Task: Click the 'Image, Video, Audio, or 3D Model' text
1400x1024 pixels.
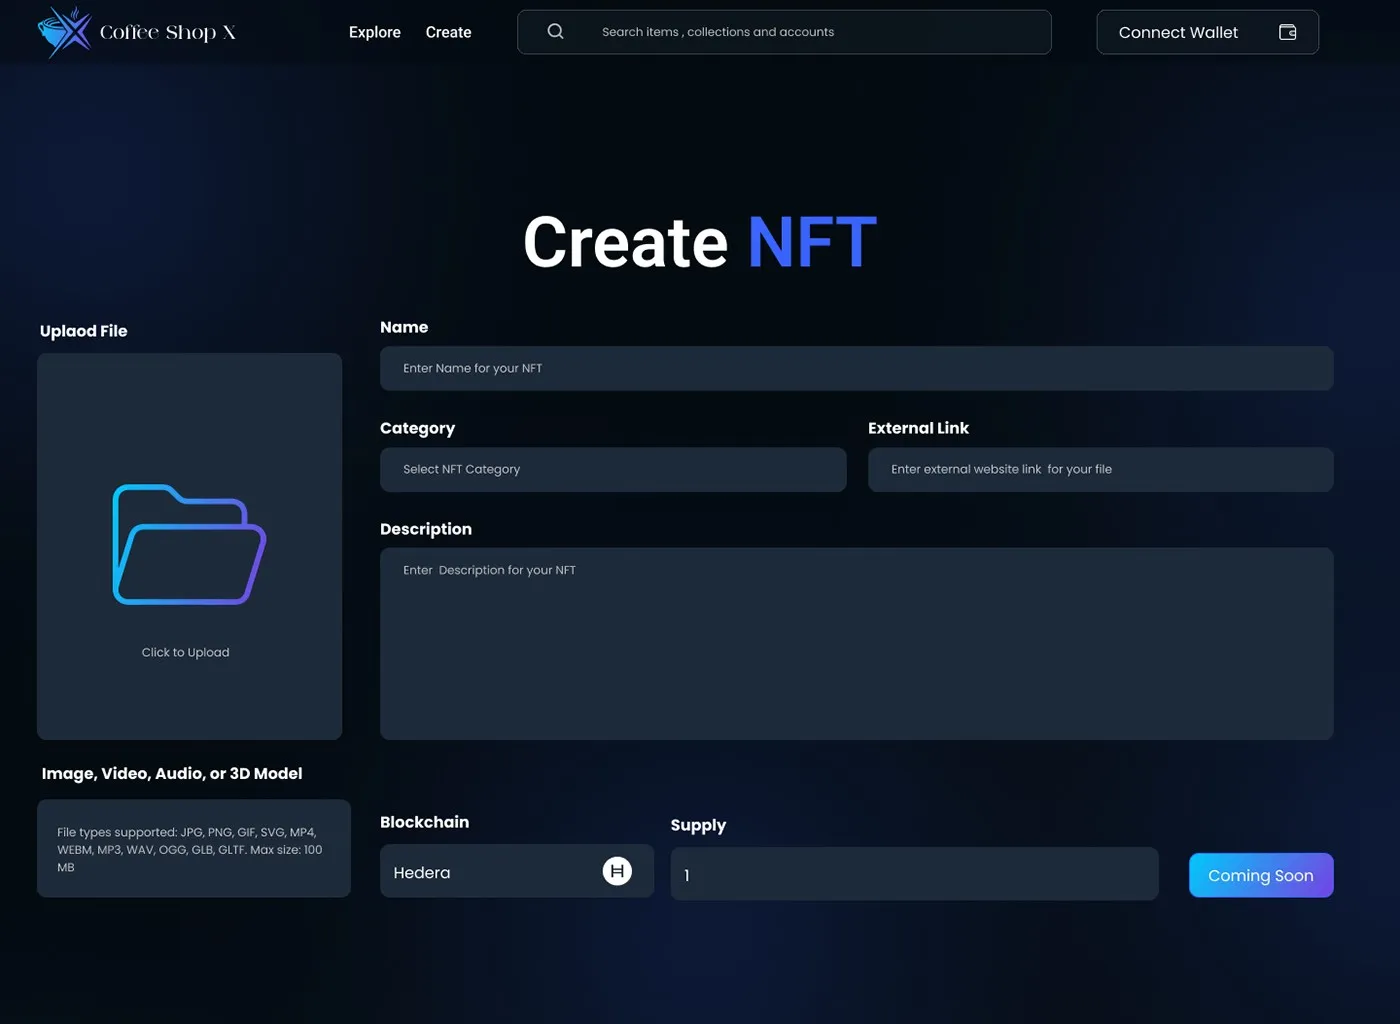Action: click(172, 773)
